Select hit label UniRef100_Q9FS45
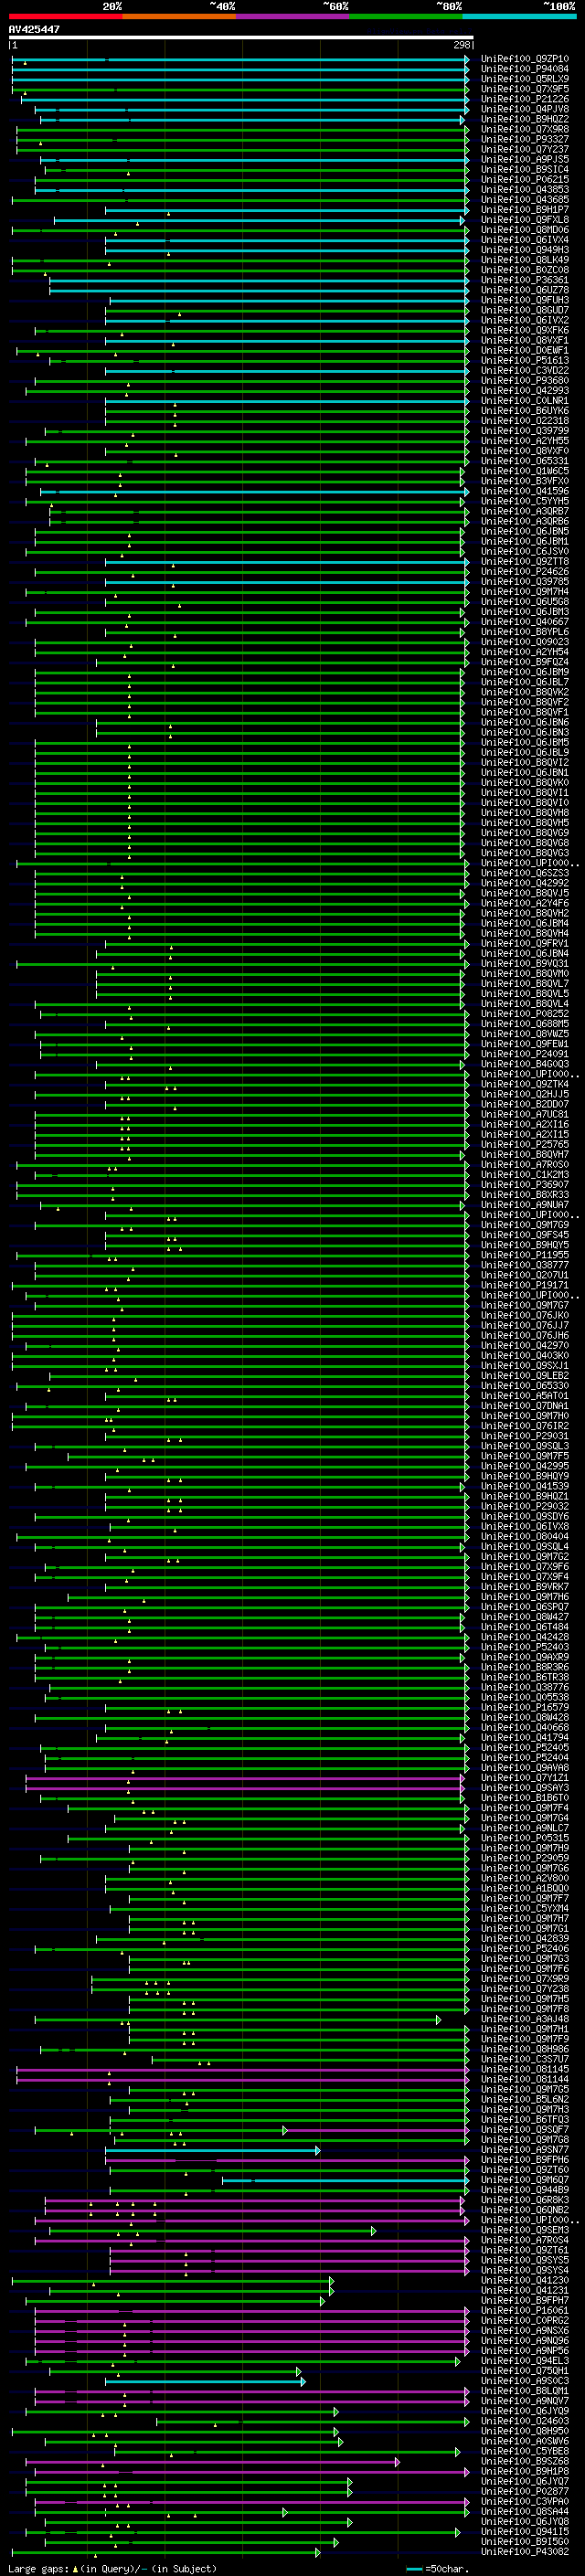This screenshot has height=2576, width=585. click(x=525, y=1235)
